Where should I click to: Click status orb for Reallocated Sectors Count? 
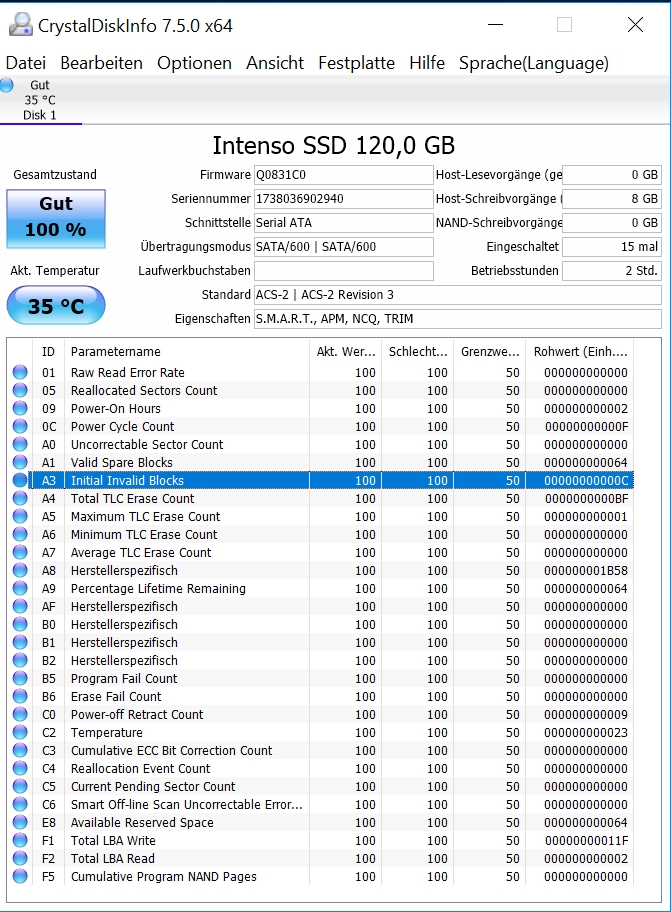(x=20, y=390)
